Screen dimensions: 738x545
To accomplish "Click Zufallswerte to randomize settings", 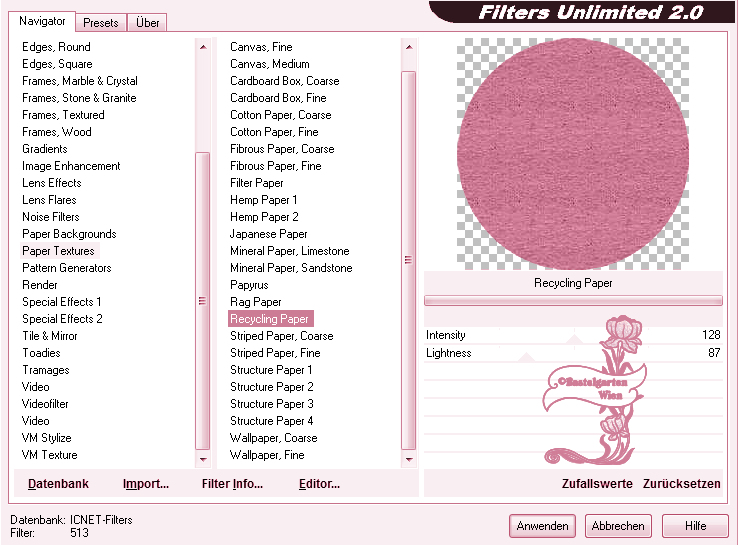I will [x=597, y=484].
